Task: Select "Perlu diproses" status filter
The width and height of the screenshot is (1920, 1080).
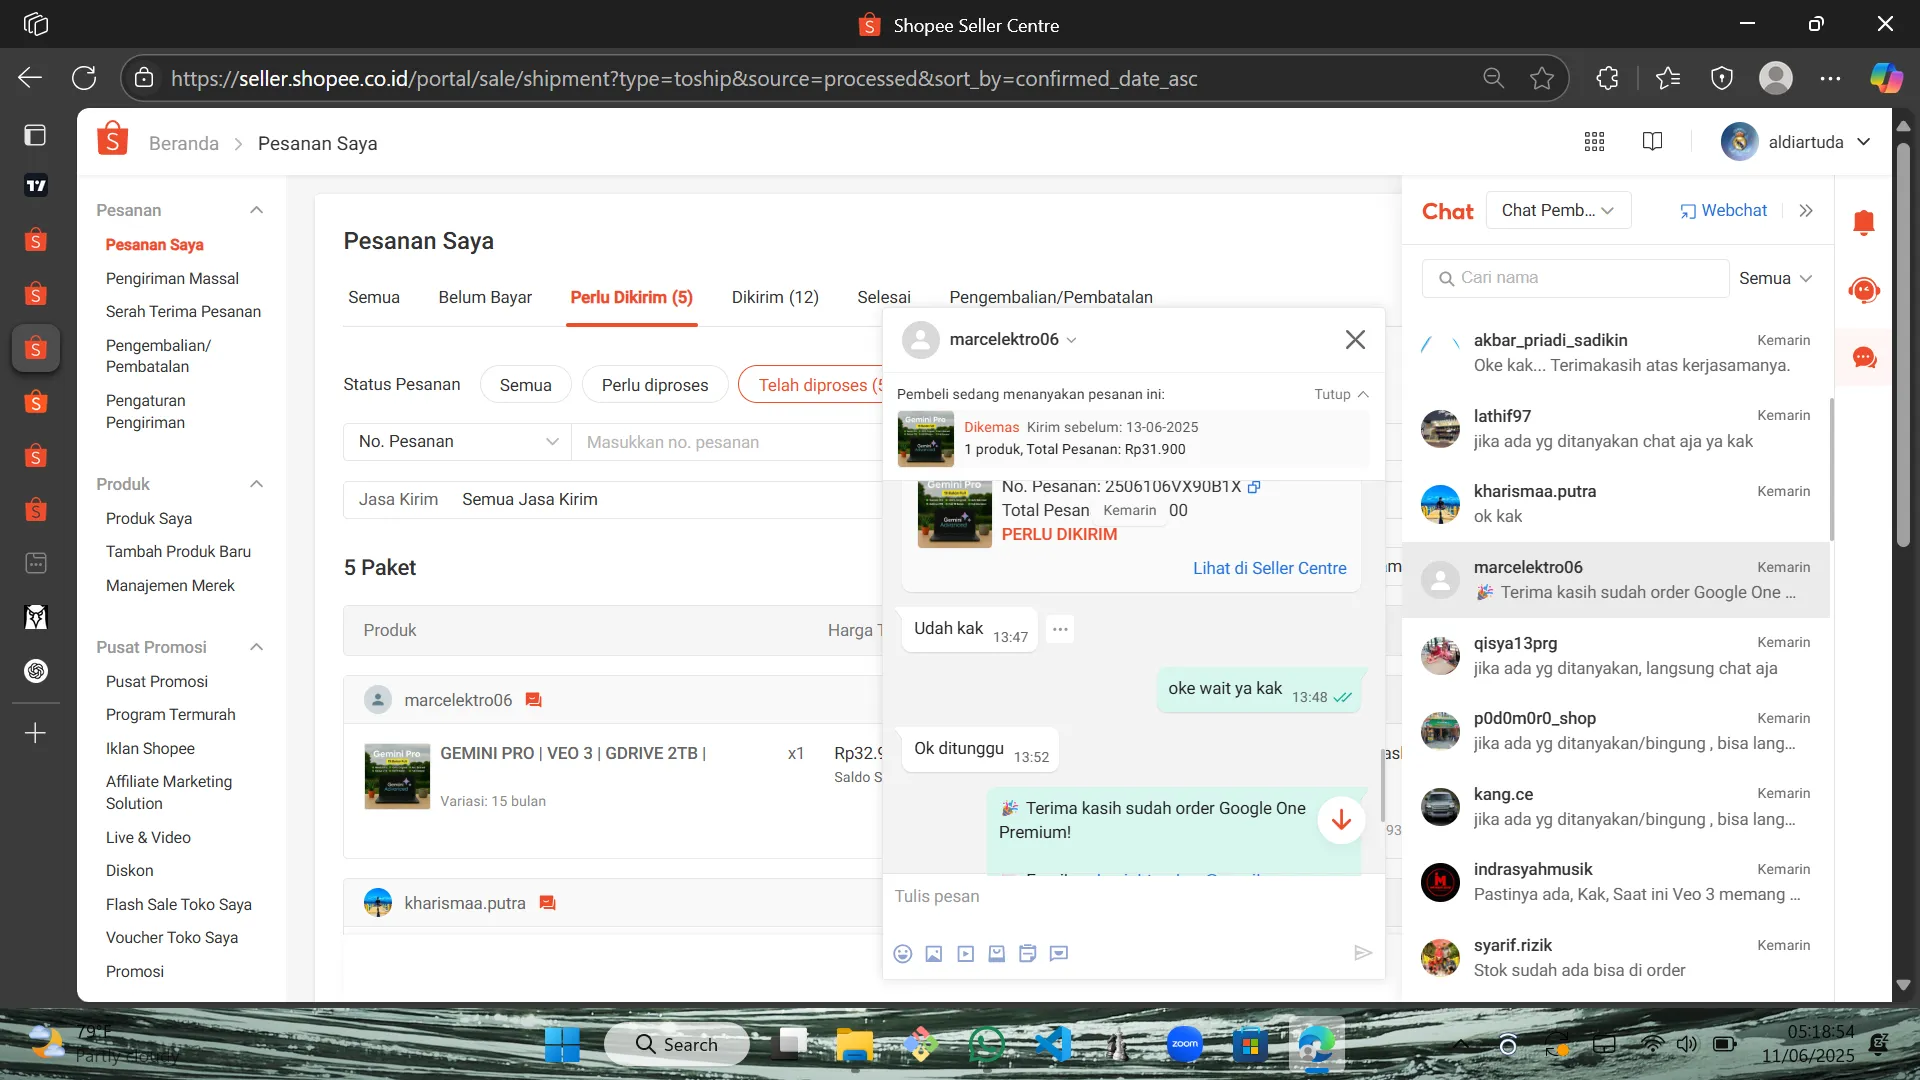Action: tap(655, 385)
